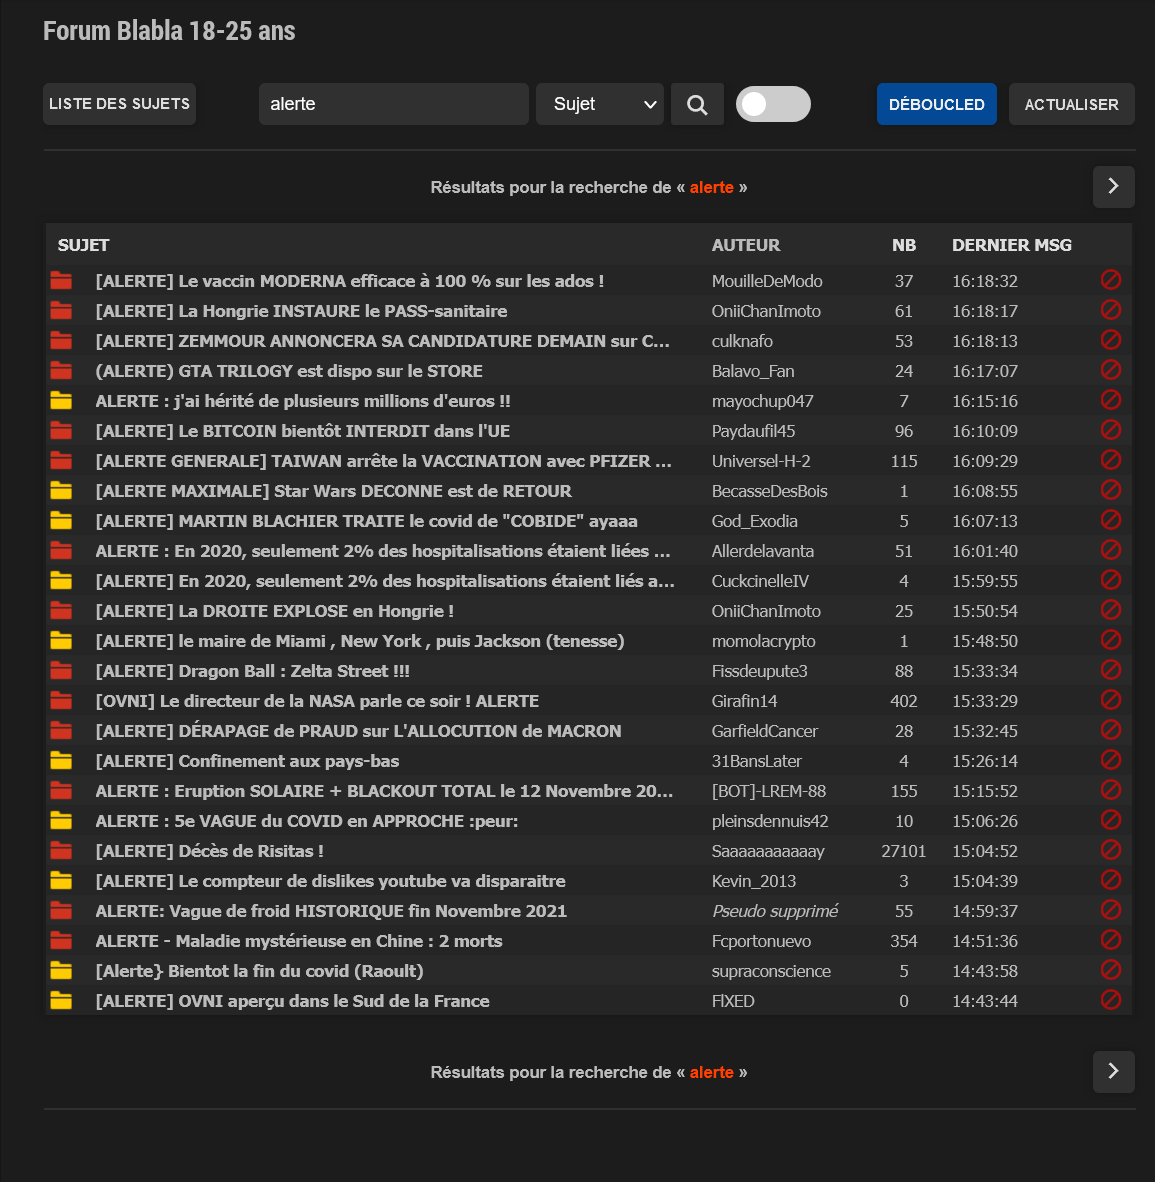Click last message time 14:43:44

point(985,1001)
